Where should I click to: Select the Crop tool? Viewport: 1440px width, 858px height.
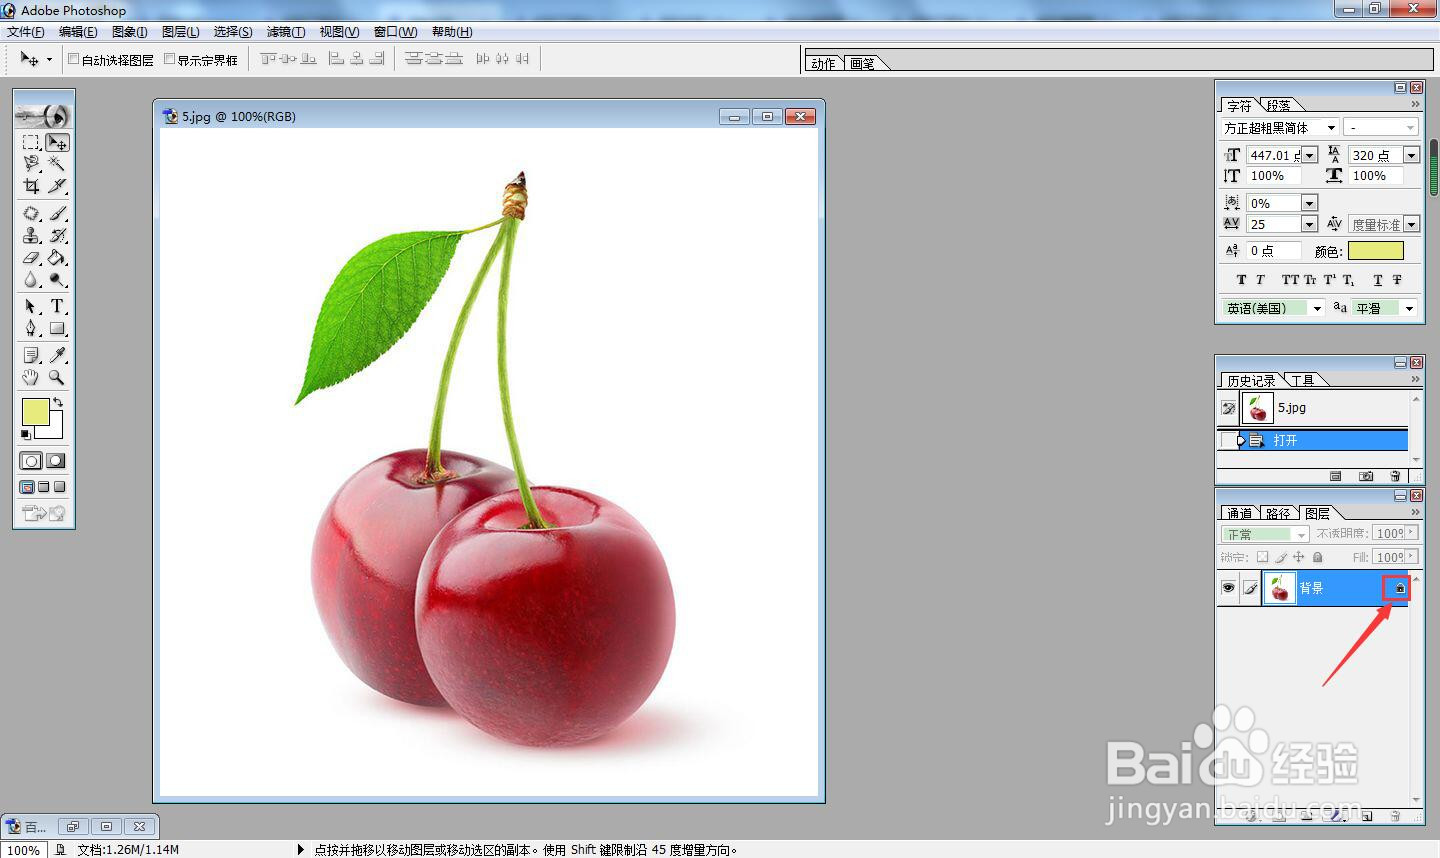point(31,187)
